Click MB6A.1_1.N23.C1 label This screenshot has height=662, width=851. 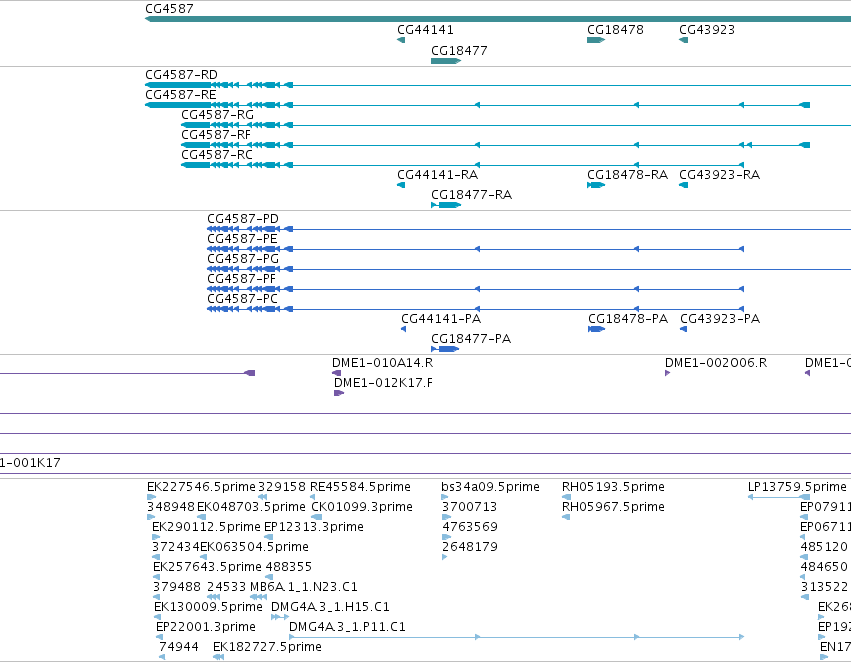304,587
